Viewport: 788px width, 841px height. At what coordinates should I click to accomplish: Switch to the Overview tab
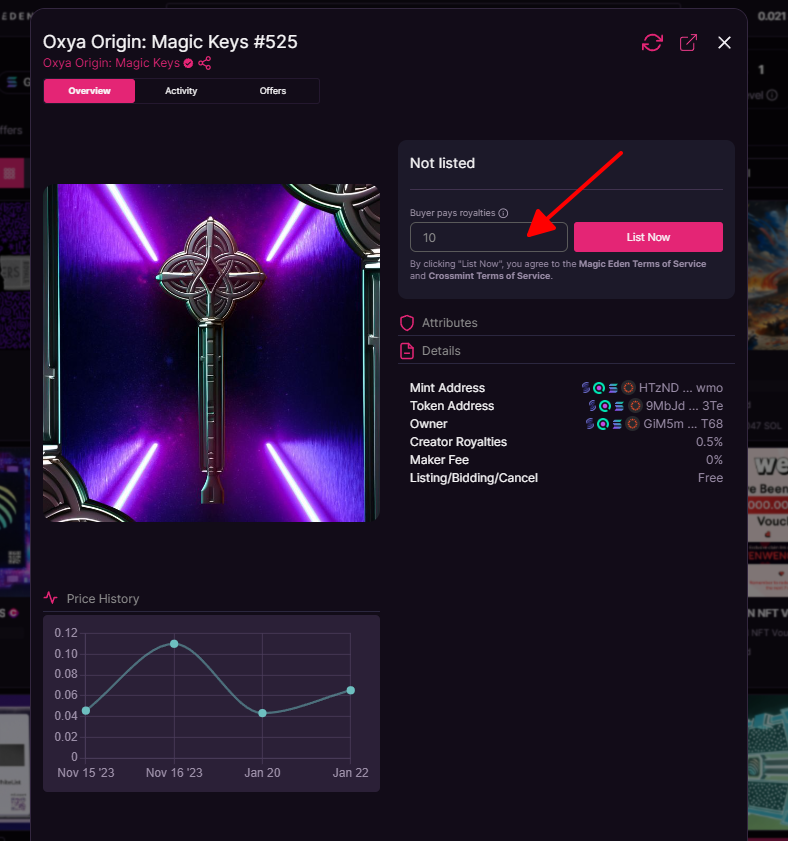[89, 91]
